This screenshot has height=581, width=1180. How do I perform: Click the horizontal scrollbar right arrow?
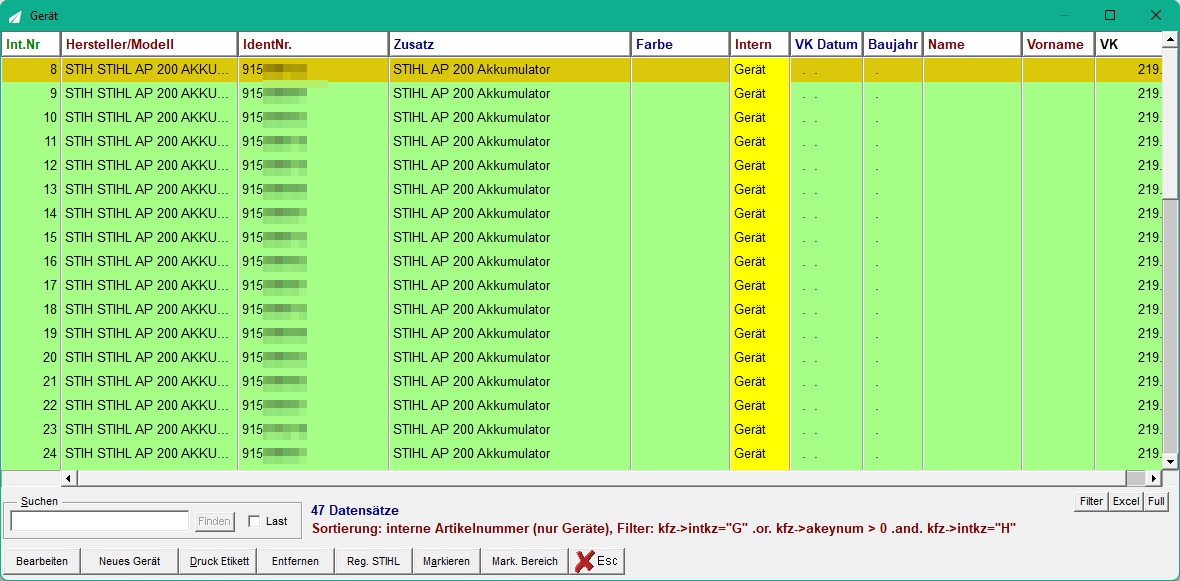1154,478
